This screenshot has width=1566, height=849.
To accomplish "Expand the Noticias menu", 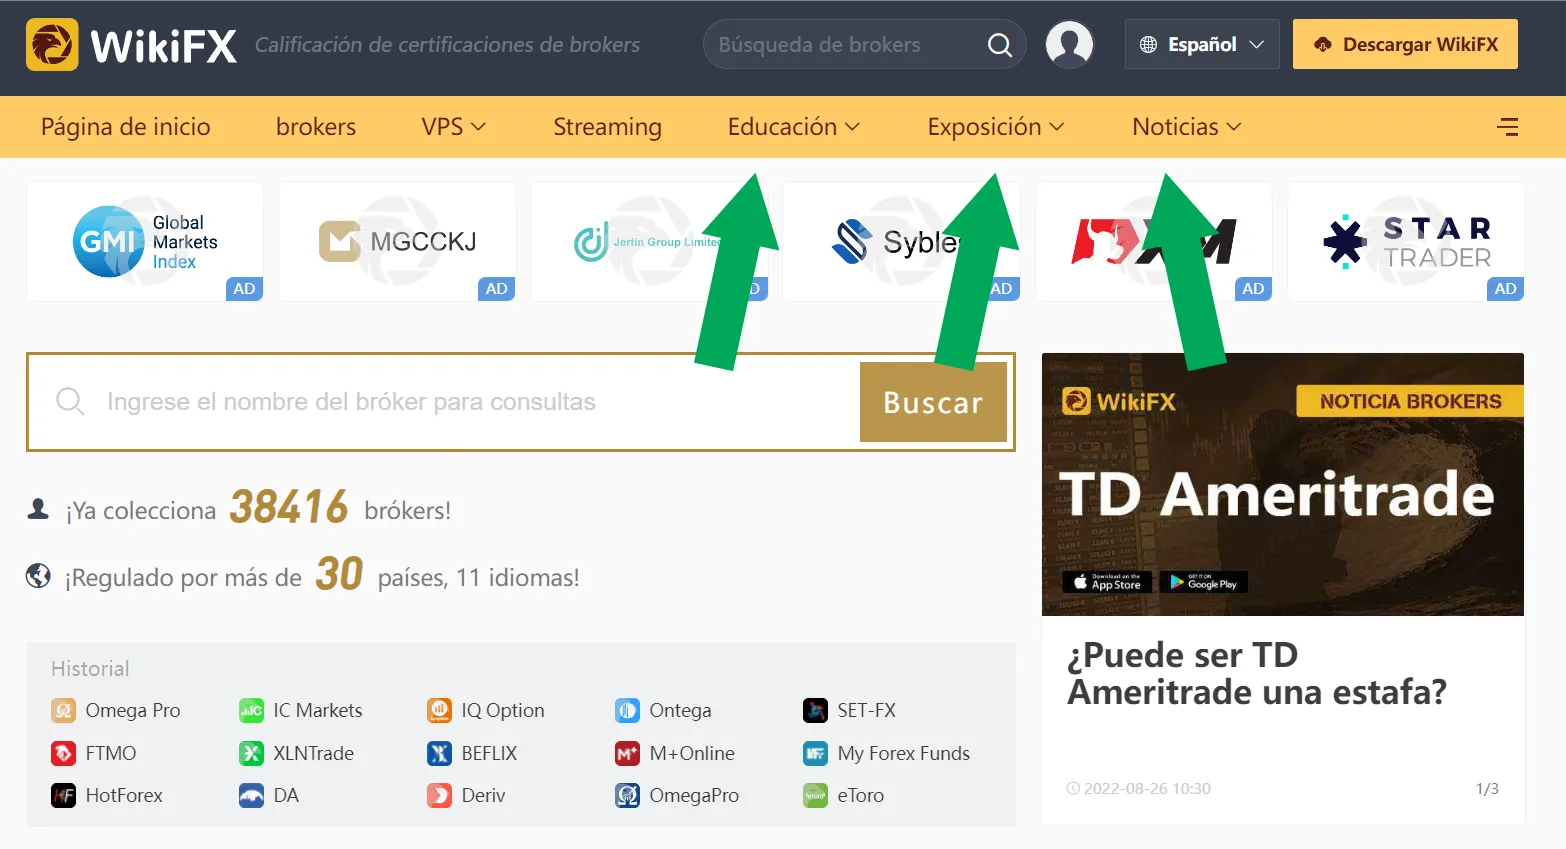I will [x=1187, y=127].
